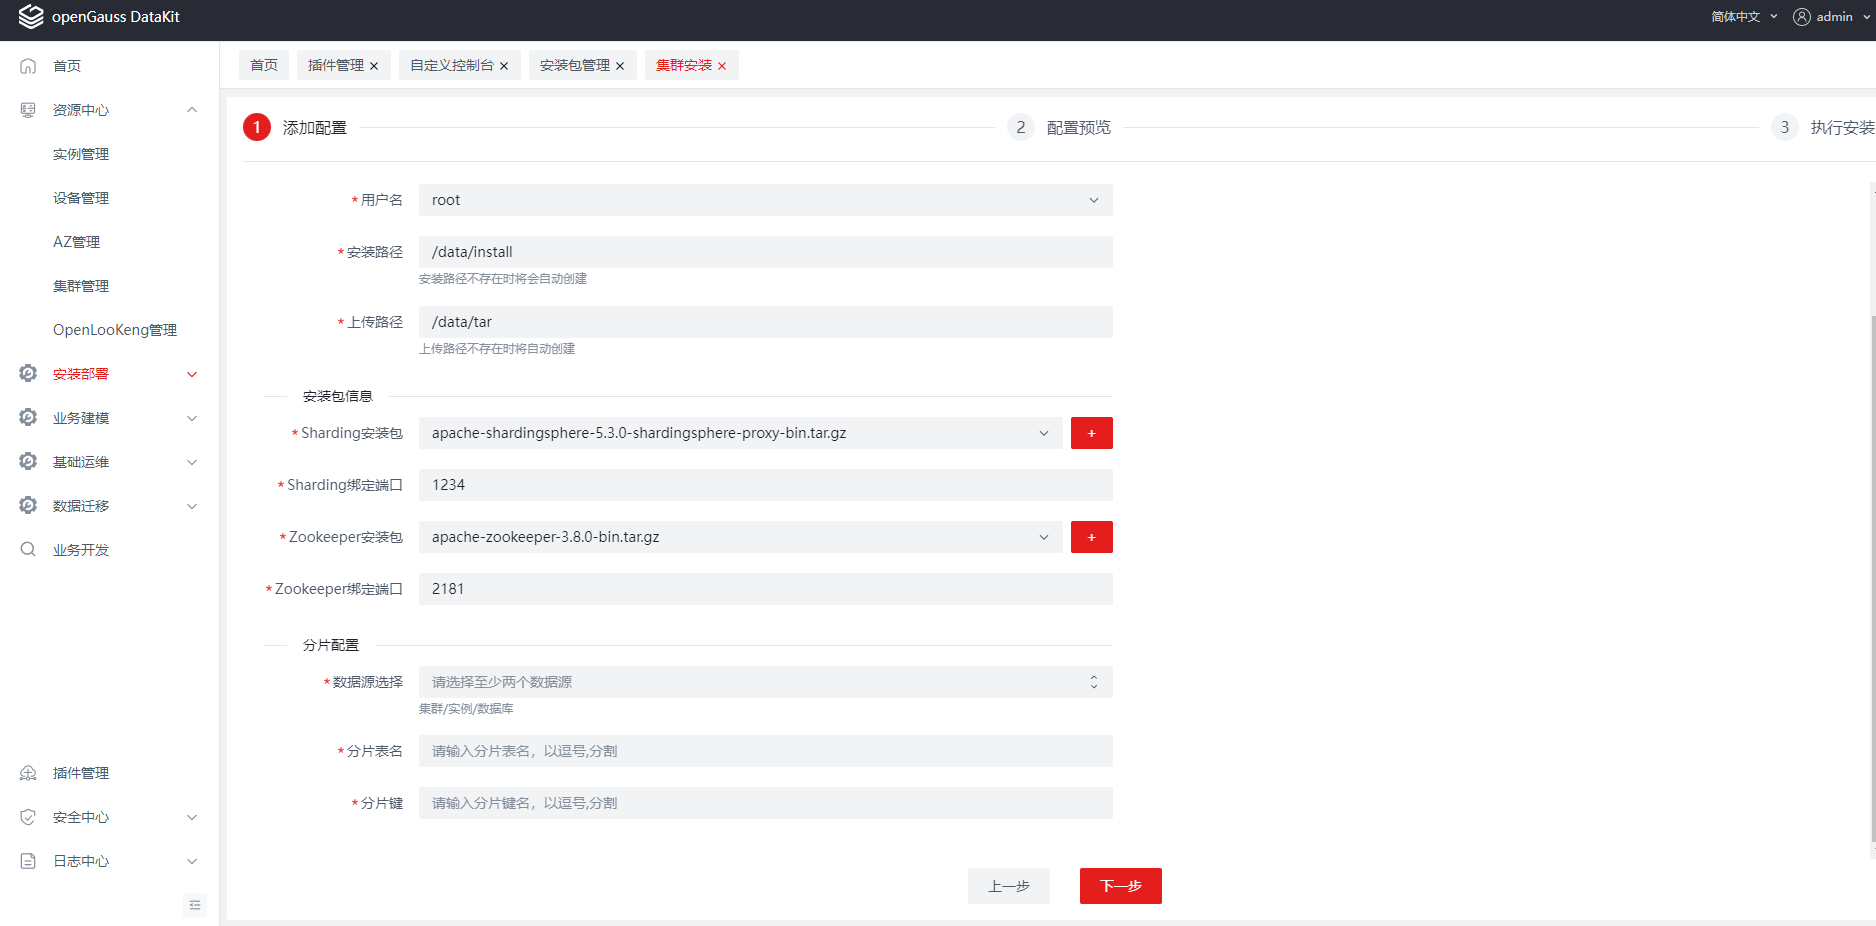Open 集群管理 in the sidebar
The width and height of the screenshot is (1876, 926).
[x=81, y=286]
